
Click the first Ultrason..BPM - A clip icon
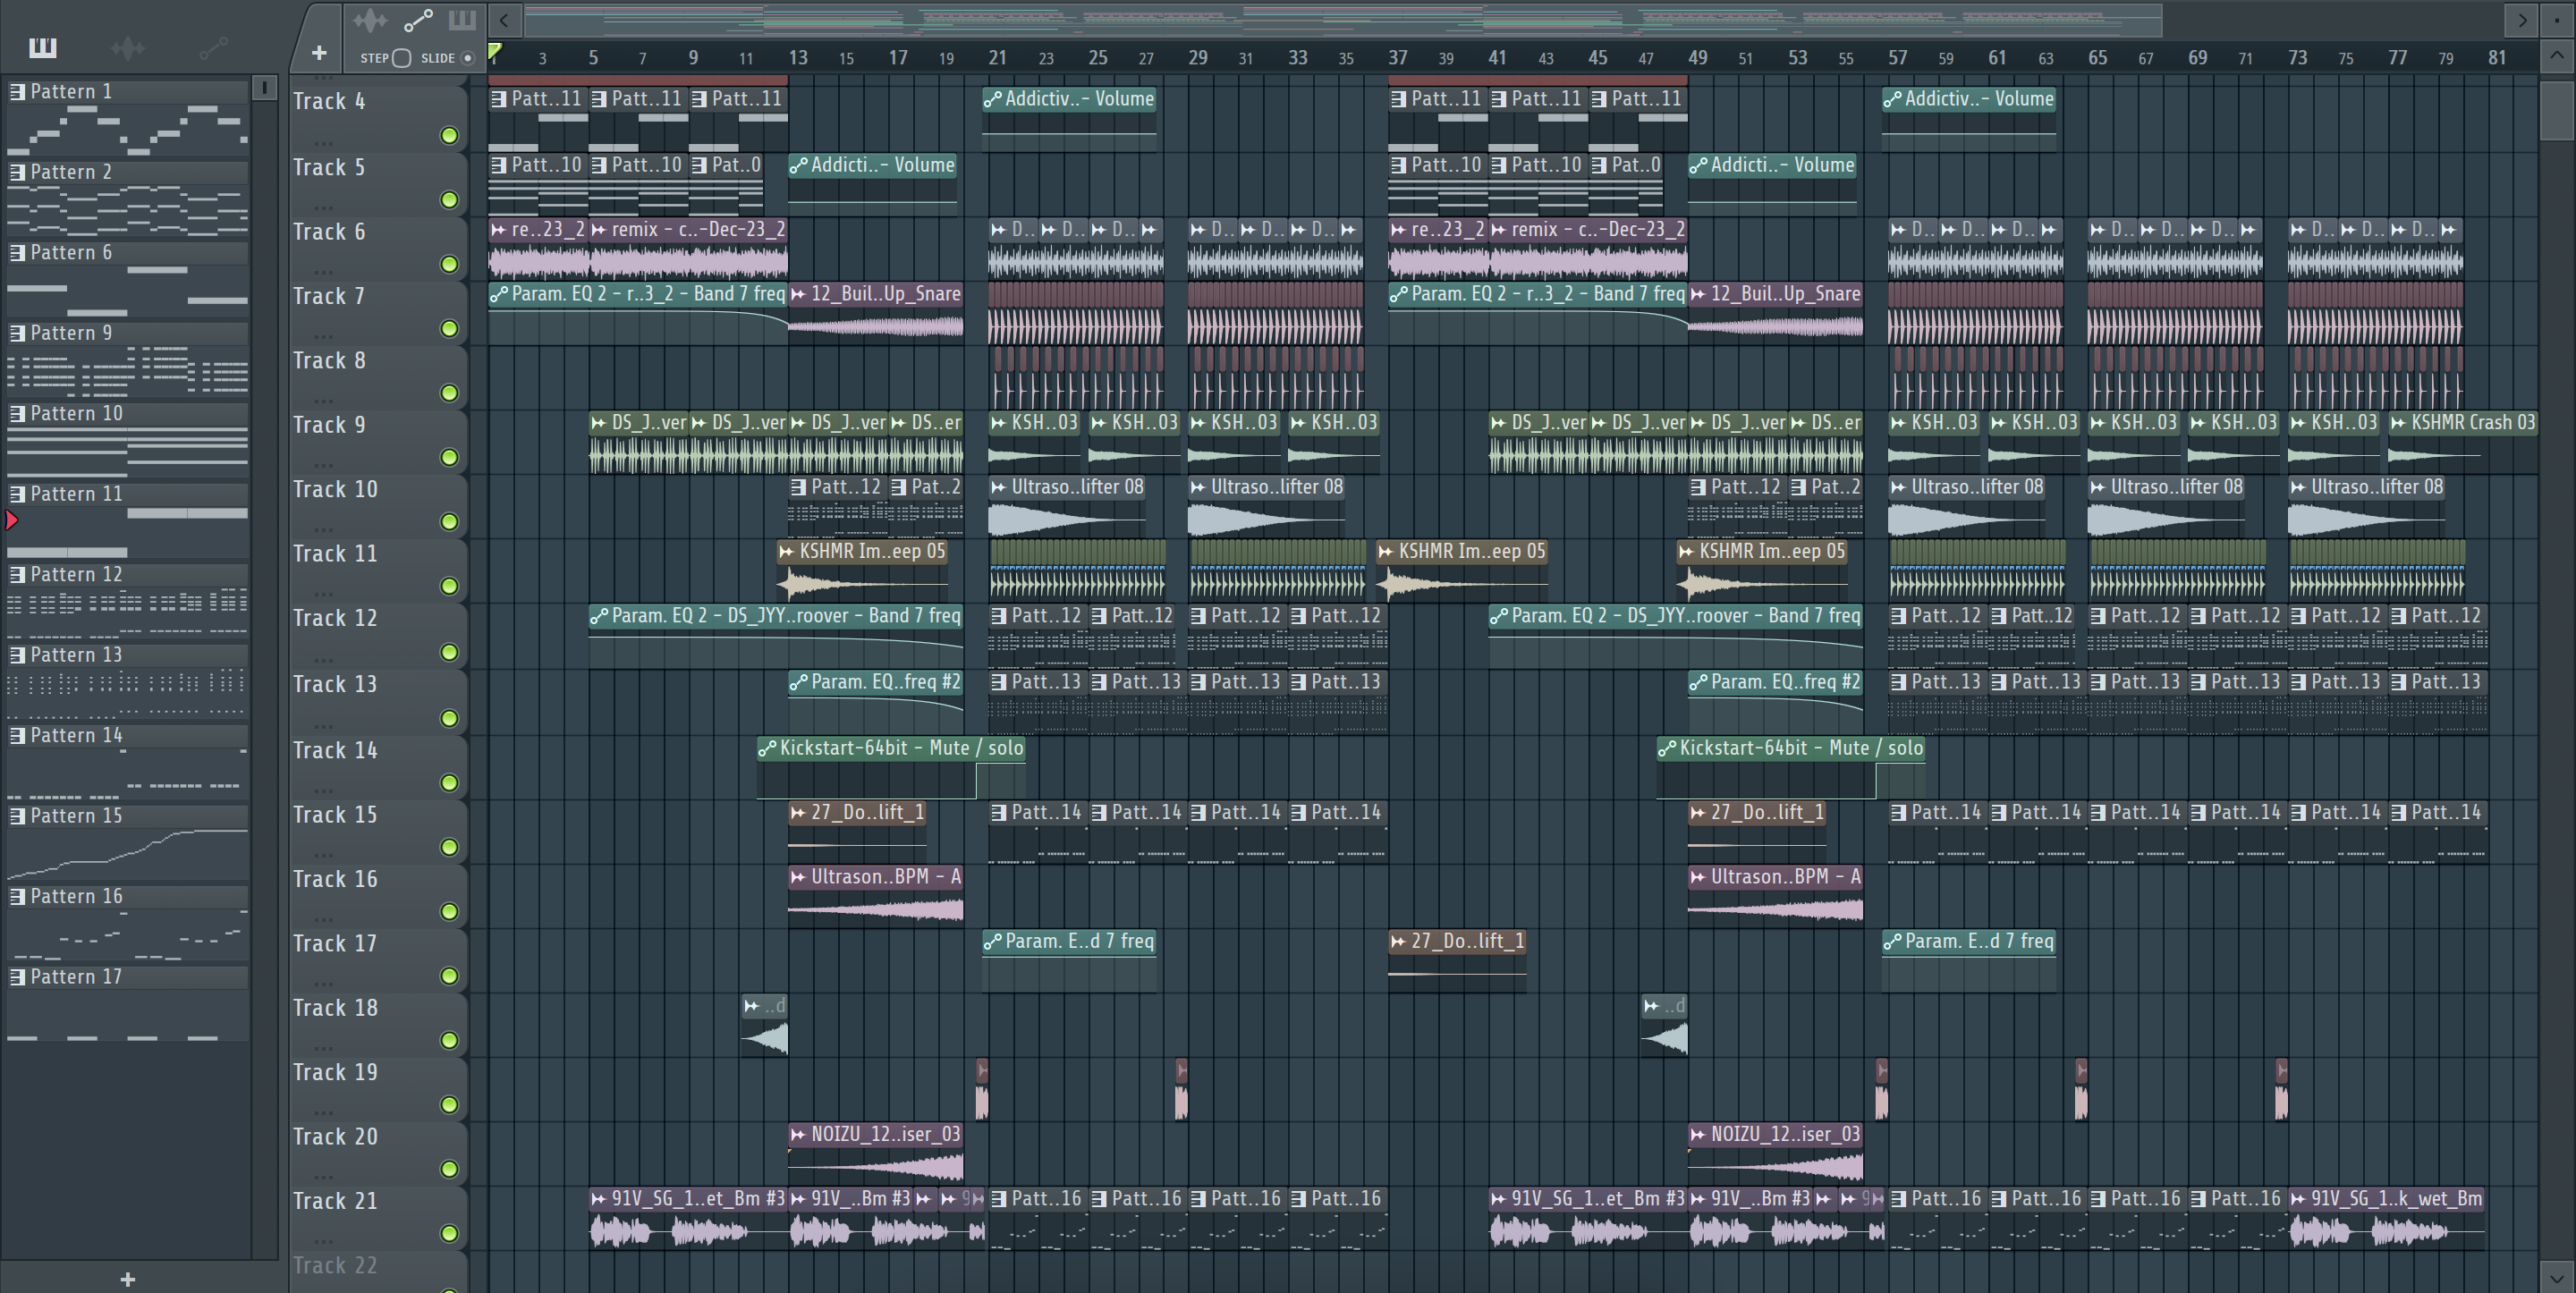798,877
